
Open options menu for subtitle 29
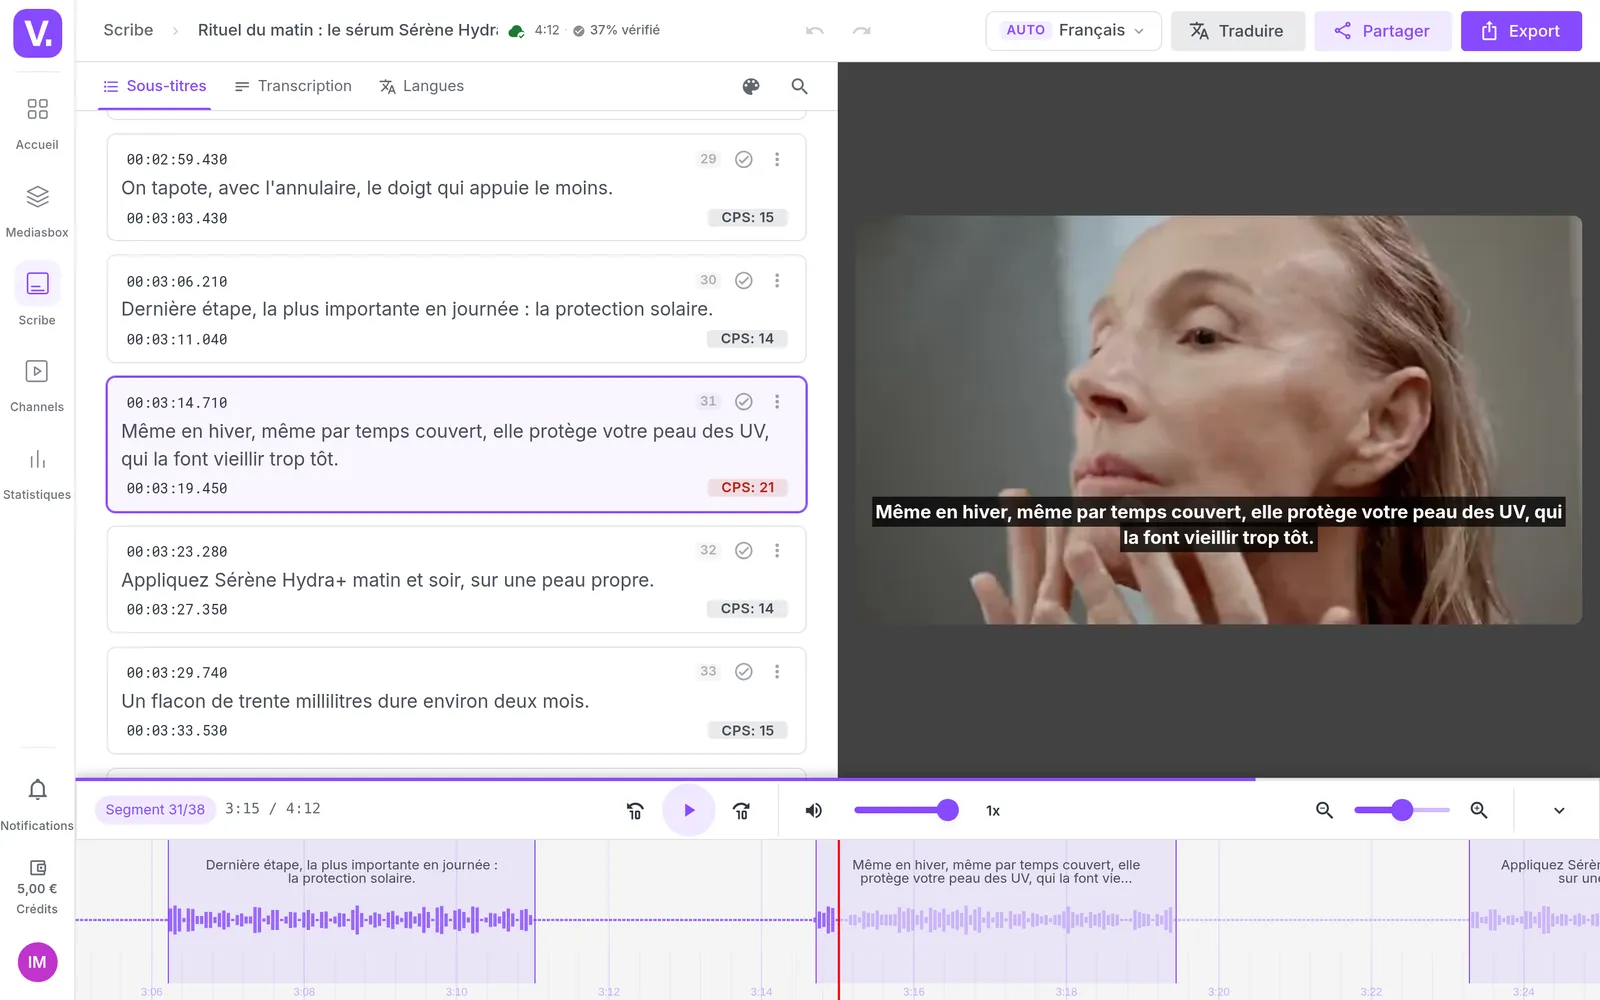[777, 159]
